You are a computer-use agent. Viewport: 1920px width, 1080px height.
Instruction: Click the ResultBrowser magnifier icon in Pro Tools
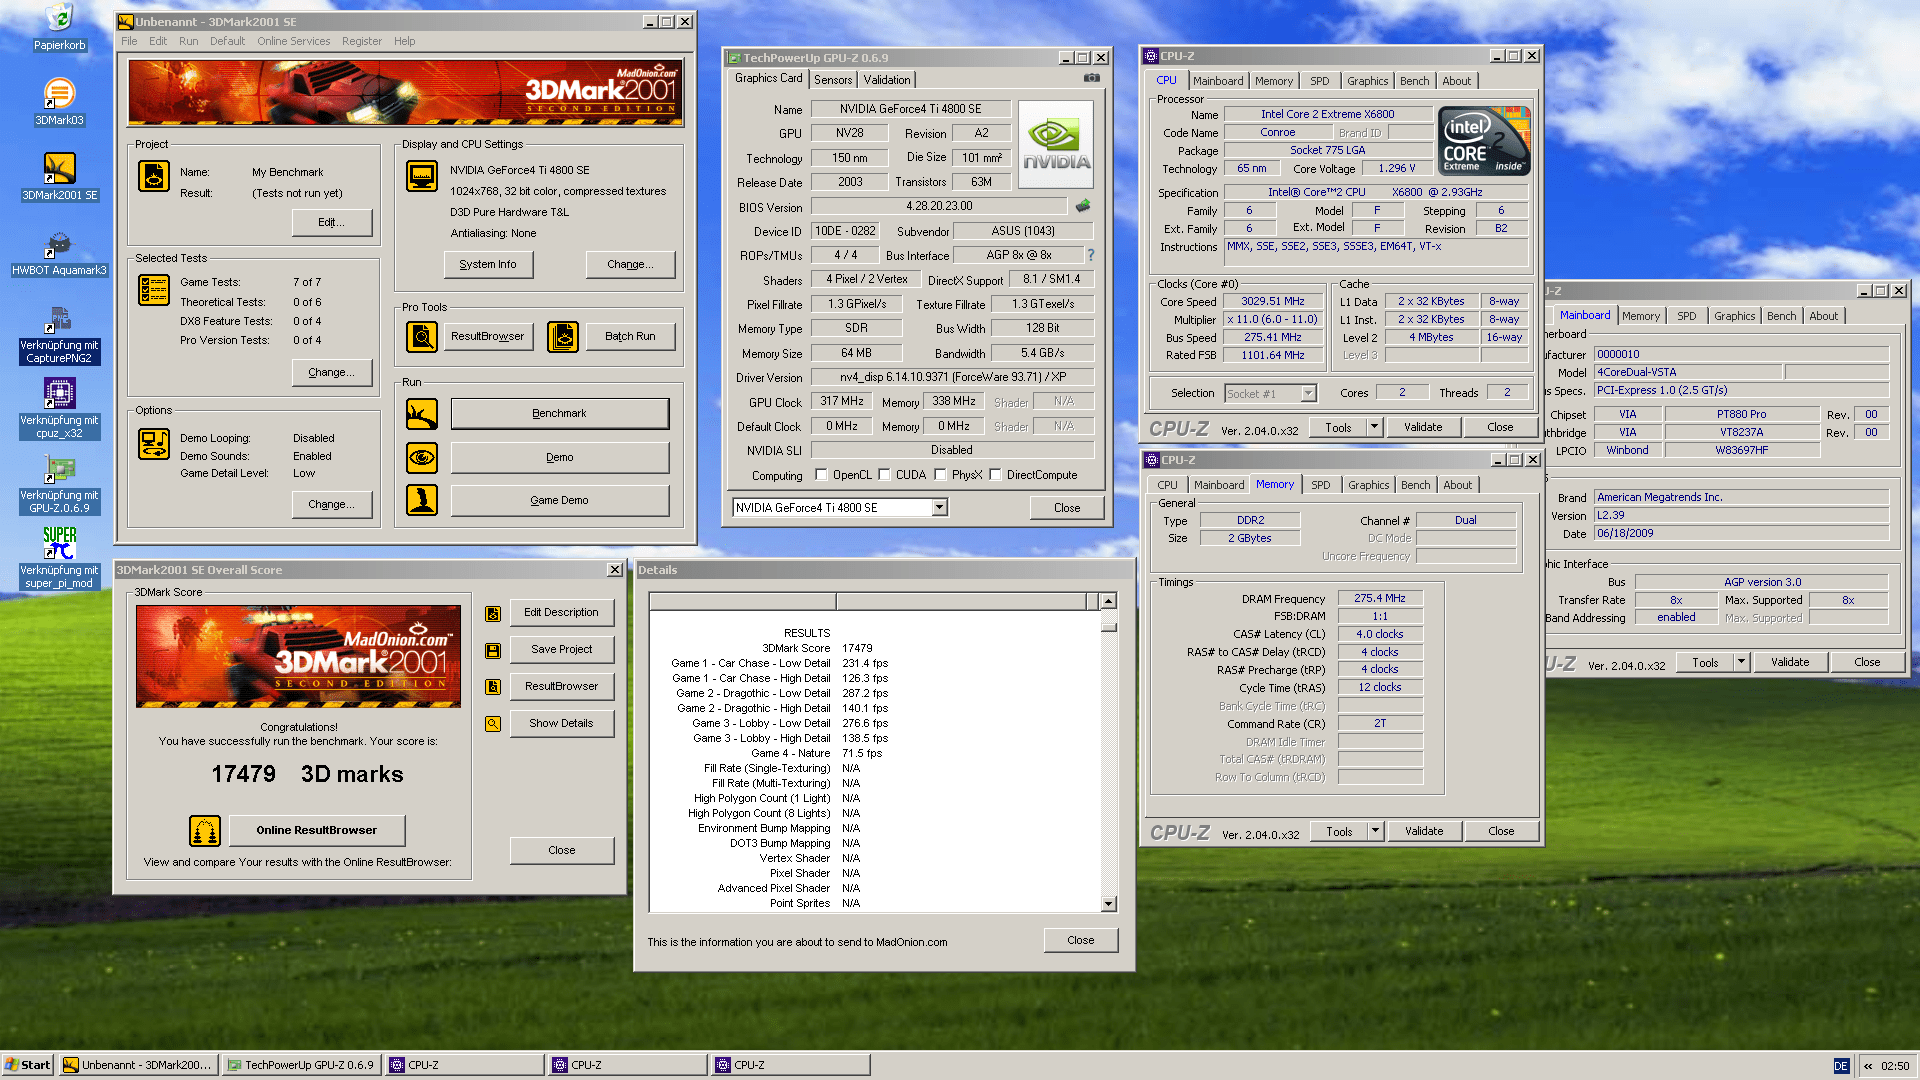point(422,337)
